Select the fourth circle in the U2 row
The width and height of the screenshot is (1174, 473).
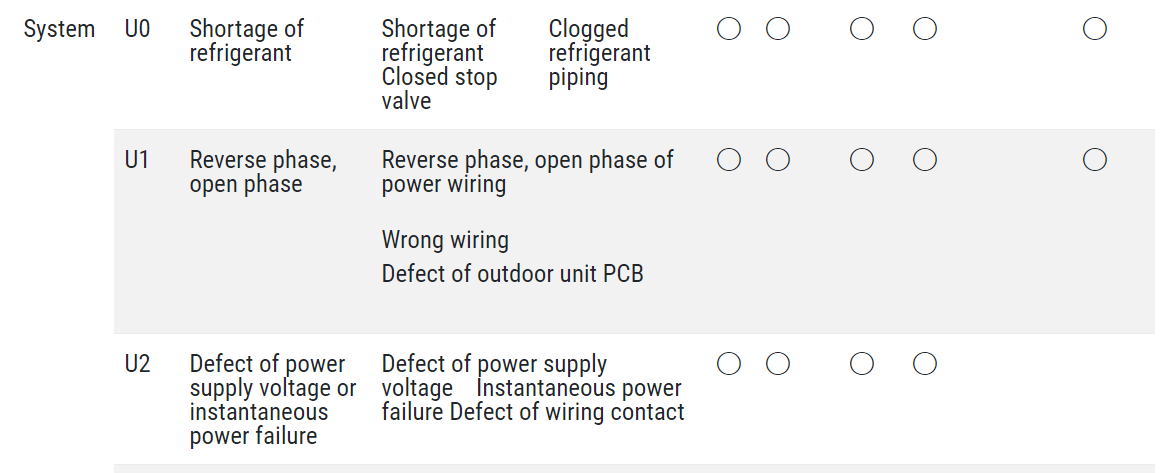pos(925,364)
